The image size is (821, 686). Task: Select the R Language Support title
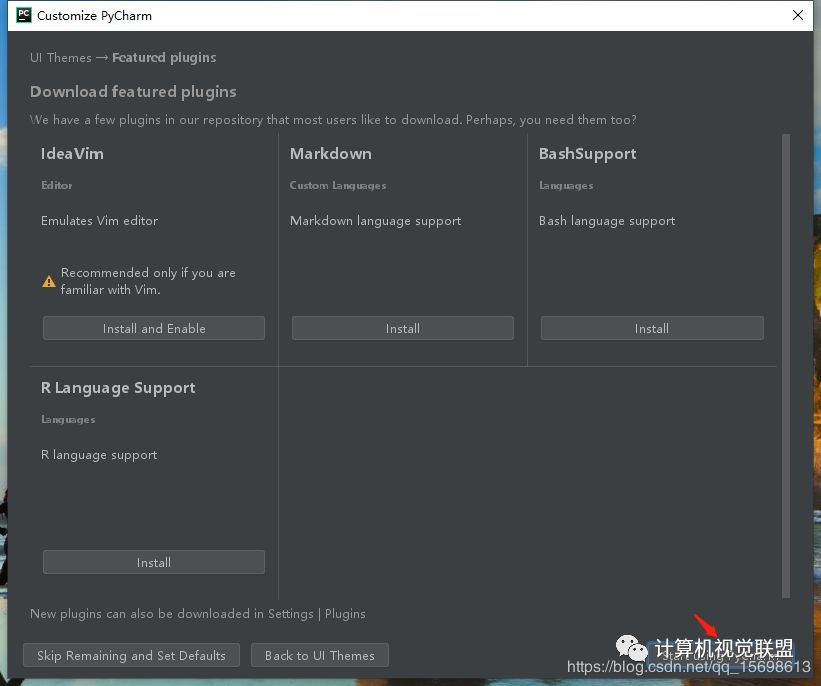[x=118, y=388]
